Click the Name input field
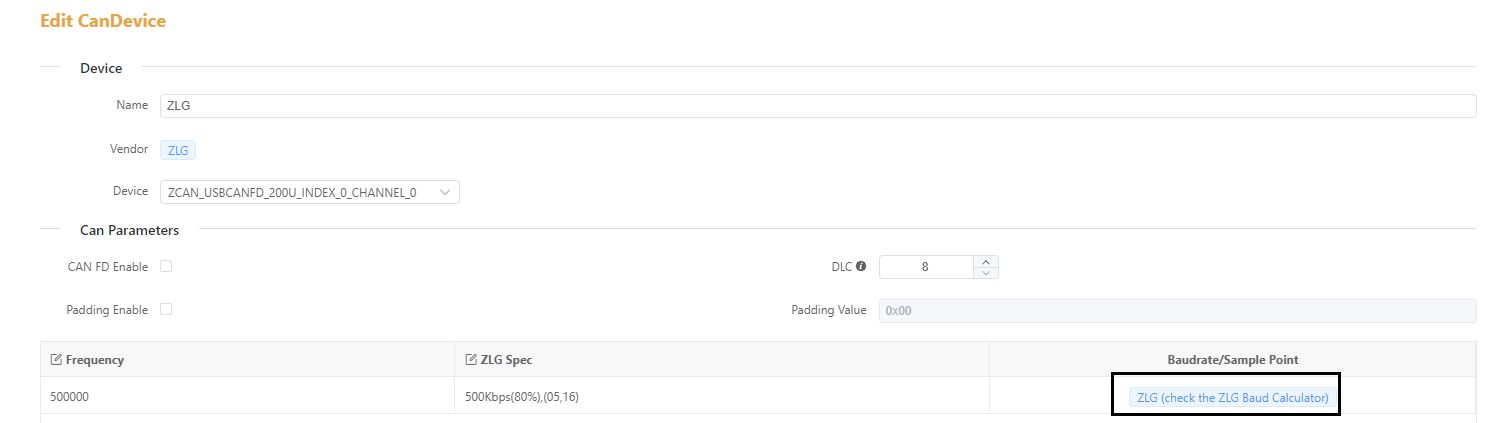This screenshot has width=1487, height=423. click(x=818, y=106)
